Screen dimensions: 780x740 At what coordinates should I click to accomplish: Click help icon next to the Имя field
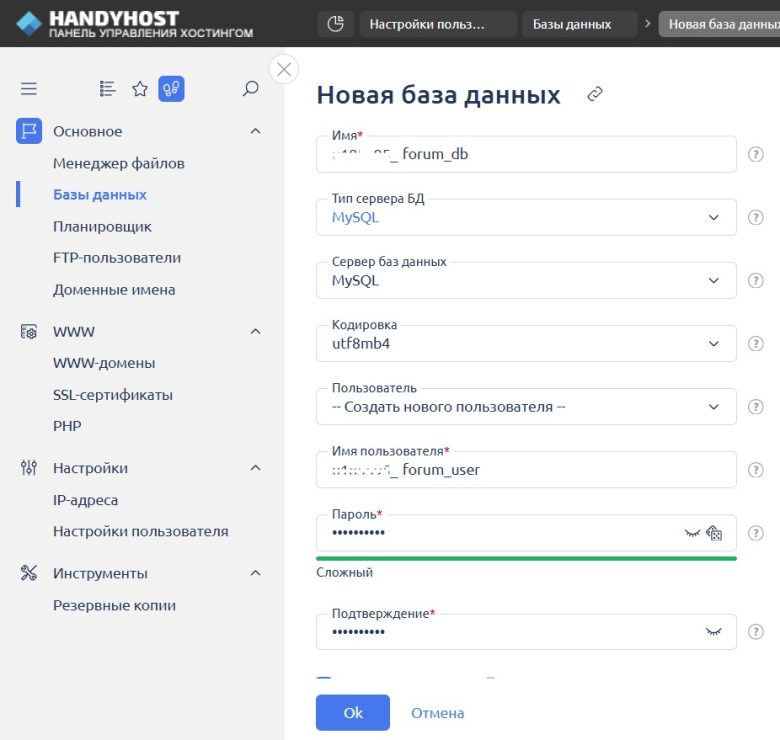click(756, 154)
